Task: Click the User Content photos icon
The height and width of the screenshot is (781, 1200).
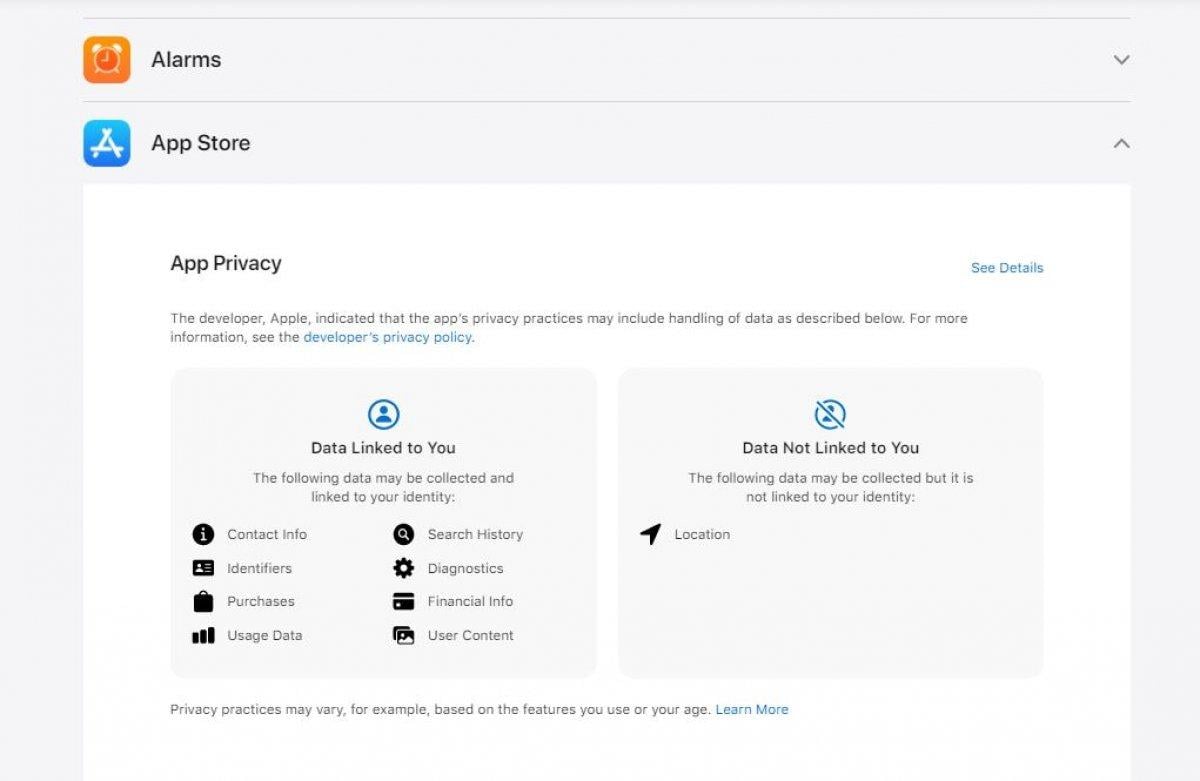Action: click(x=403, y=636)
